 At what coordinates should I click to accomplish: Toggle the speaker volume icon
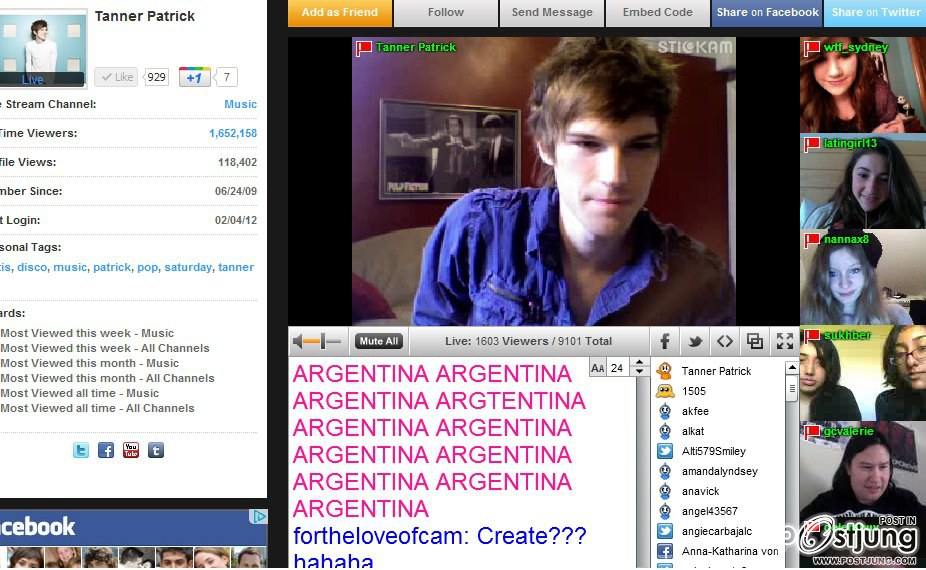click(x=298, y=341)
